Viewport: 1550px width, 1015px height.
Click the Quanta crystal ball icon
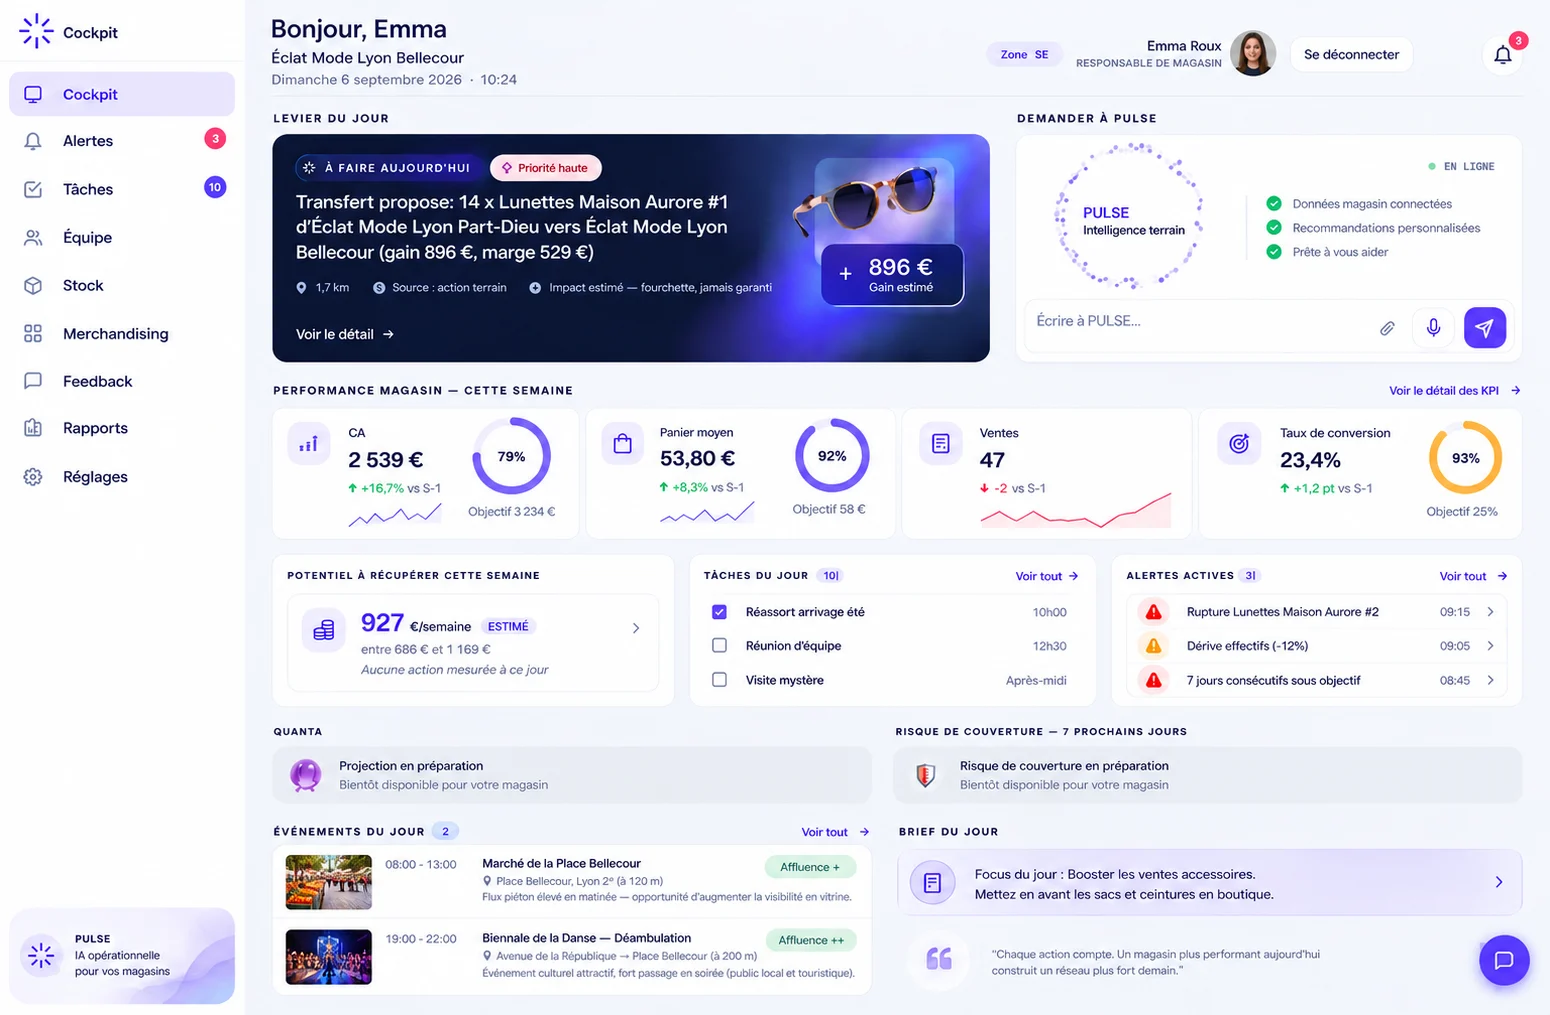point(305,775)
